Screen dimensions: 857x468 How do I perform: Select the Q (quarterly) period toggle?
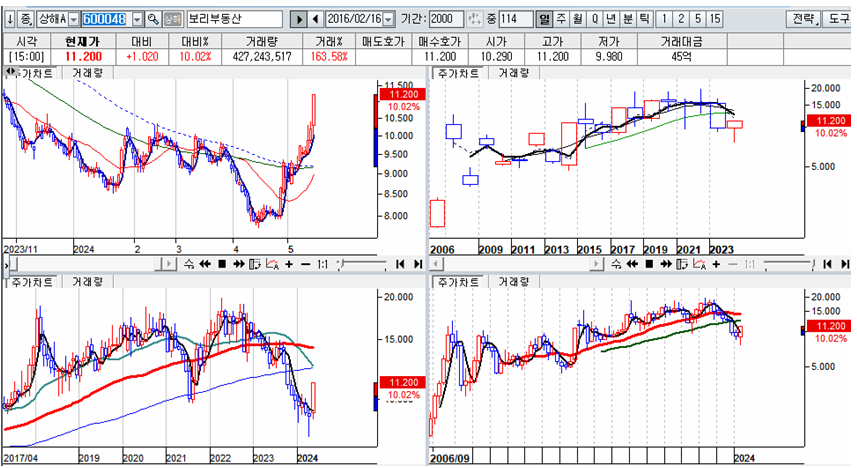[x=595, y=19]
